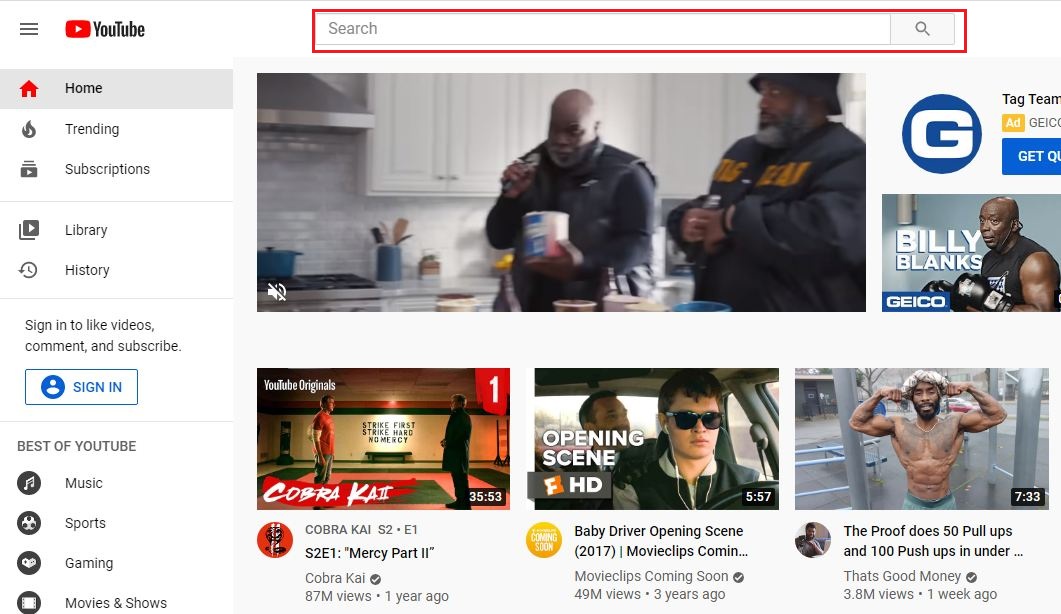Image resolution: width=1061 pixels, height=614 pixels.
Task: Click the Subscriptions stack icon
Action: pos(28,169)
